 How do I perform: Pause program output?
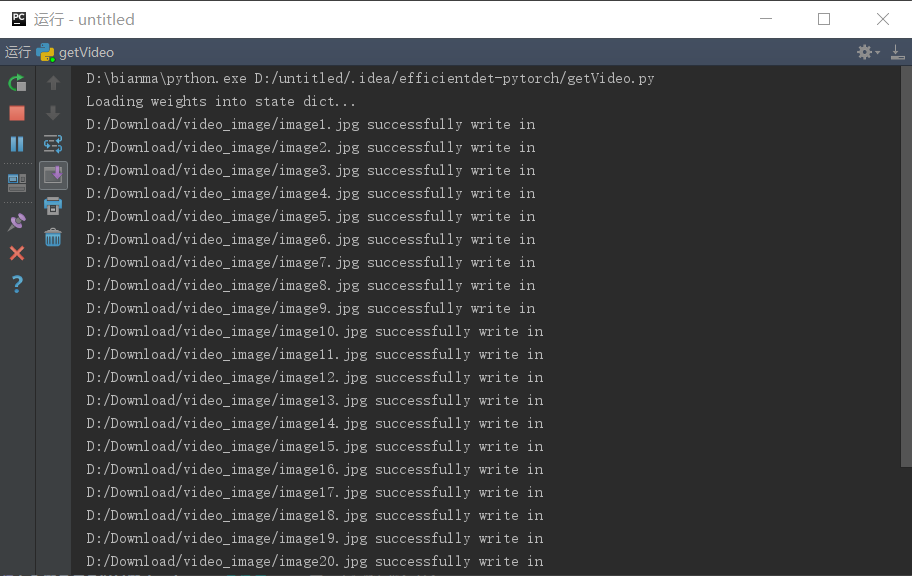pyautogui.click(x=17, y=144)
